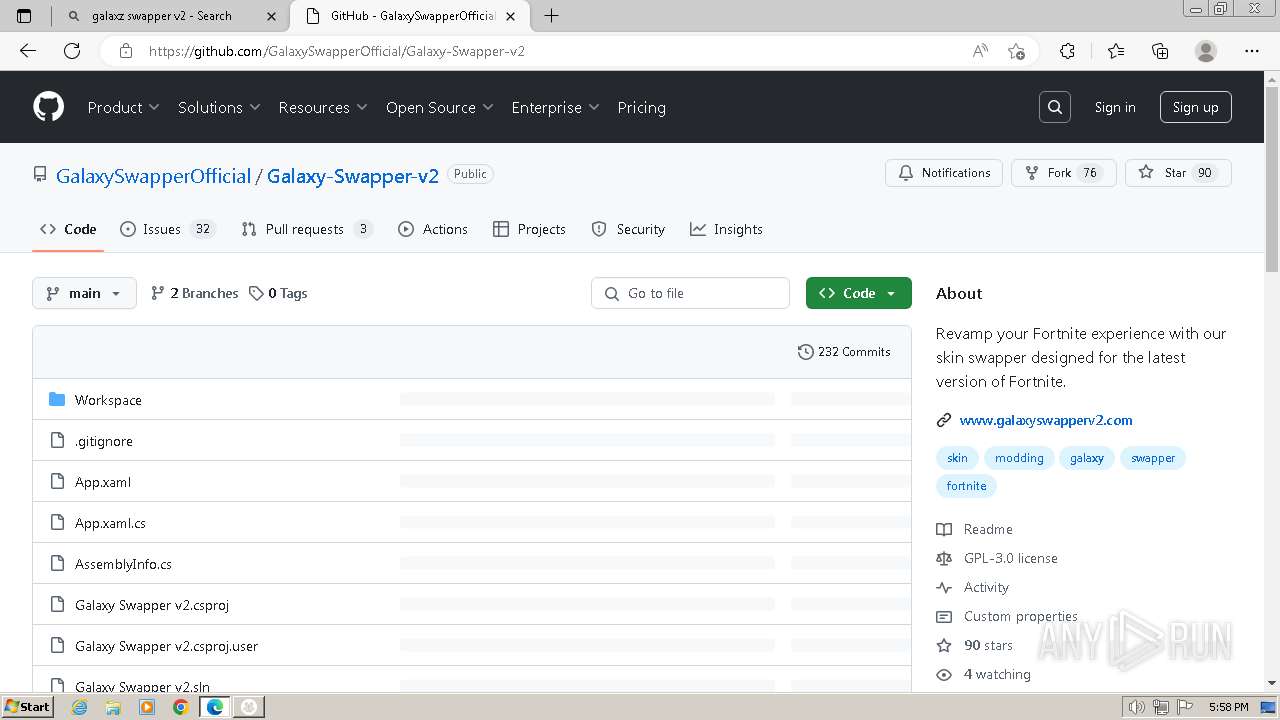
Task: Switch to the Issues tab
Action: point(167,229)
